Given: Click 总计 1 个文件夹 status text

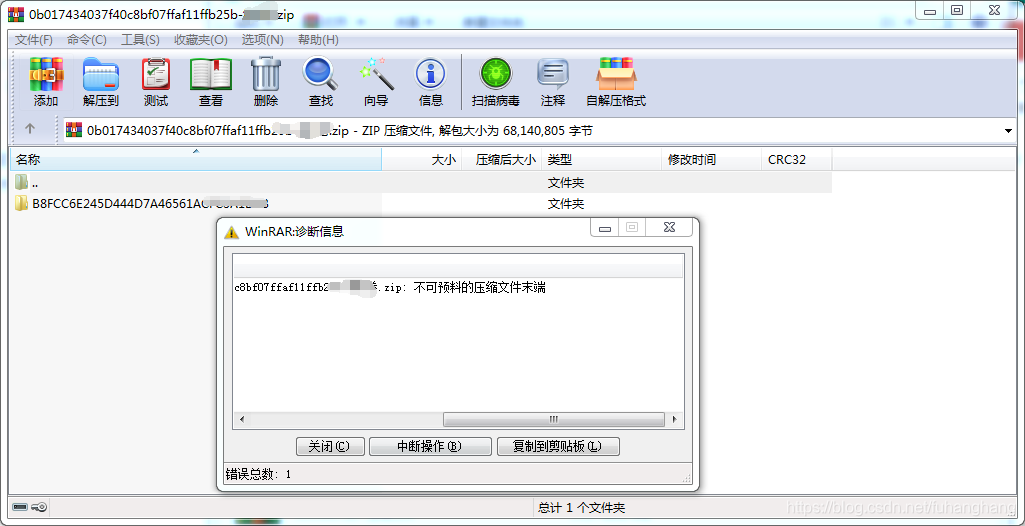Looking at the screenshot, I should point(581,508).
